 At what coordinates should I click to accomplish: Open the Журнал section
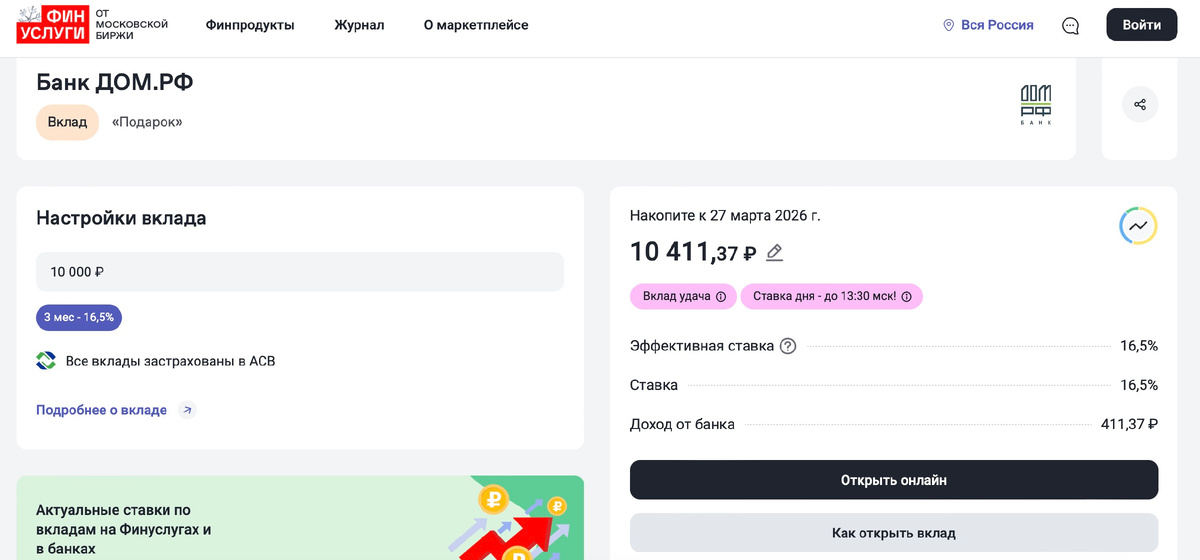tap(359, 25)
